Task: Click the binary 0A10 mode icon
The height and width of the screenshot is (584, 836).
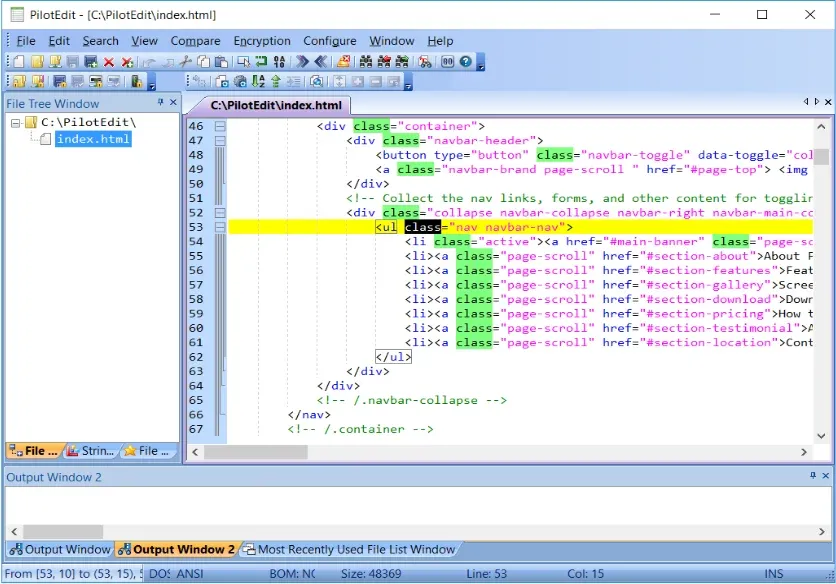Action: tap(279, 62)
